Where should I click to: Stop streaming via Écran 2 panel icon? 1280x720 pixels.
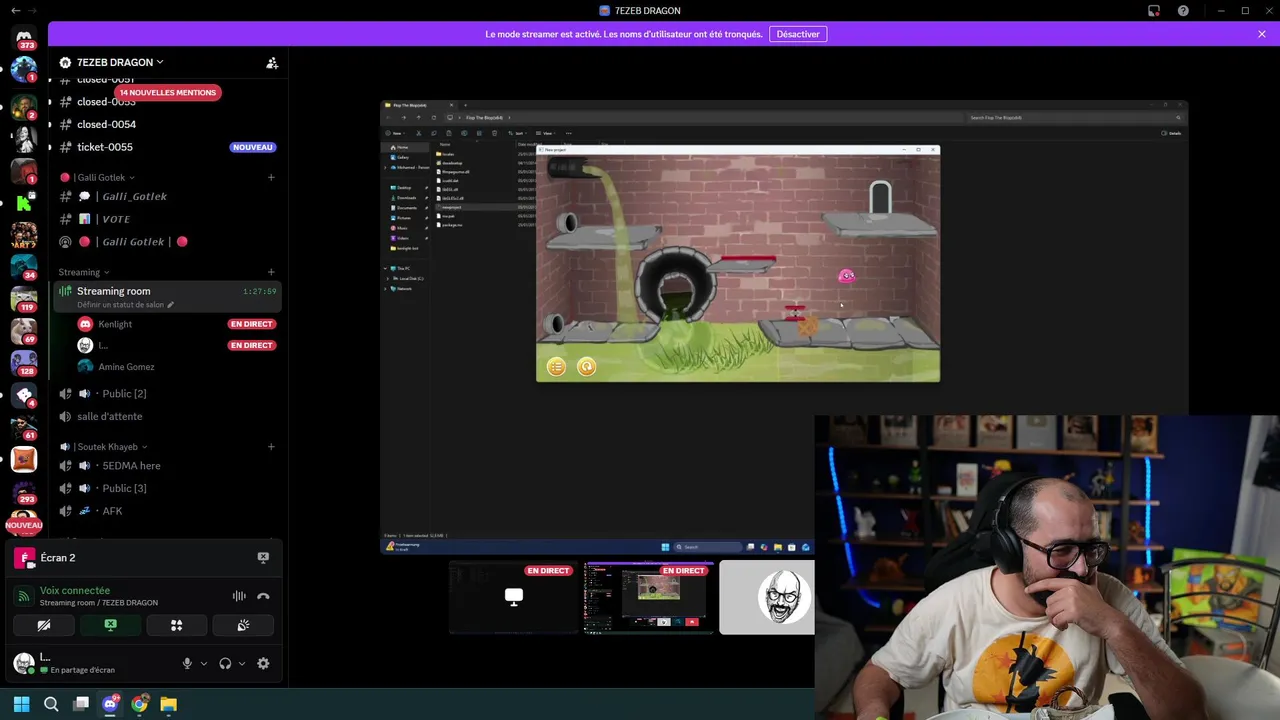click(x=263, y=557)
